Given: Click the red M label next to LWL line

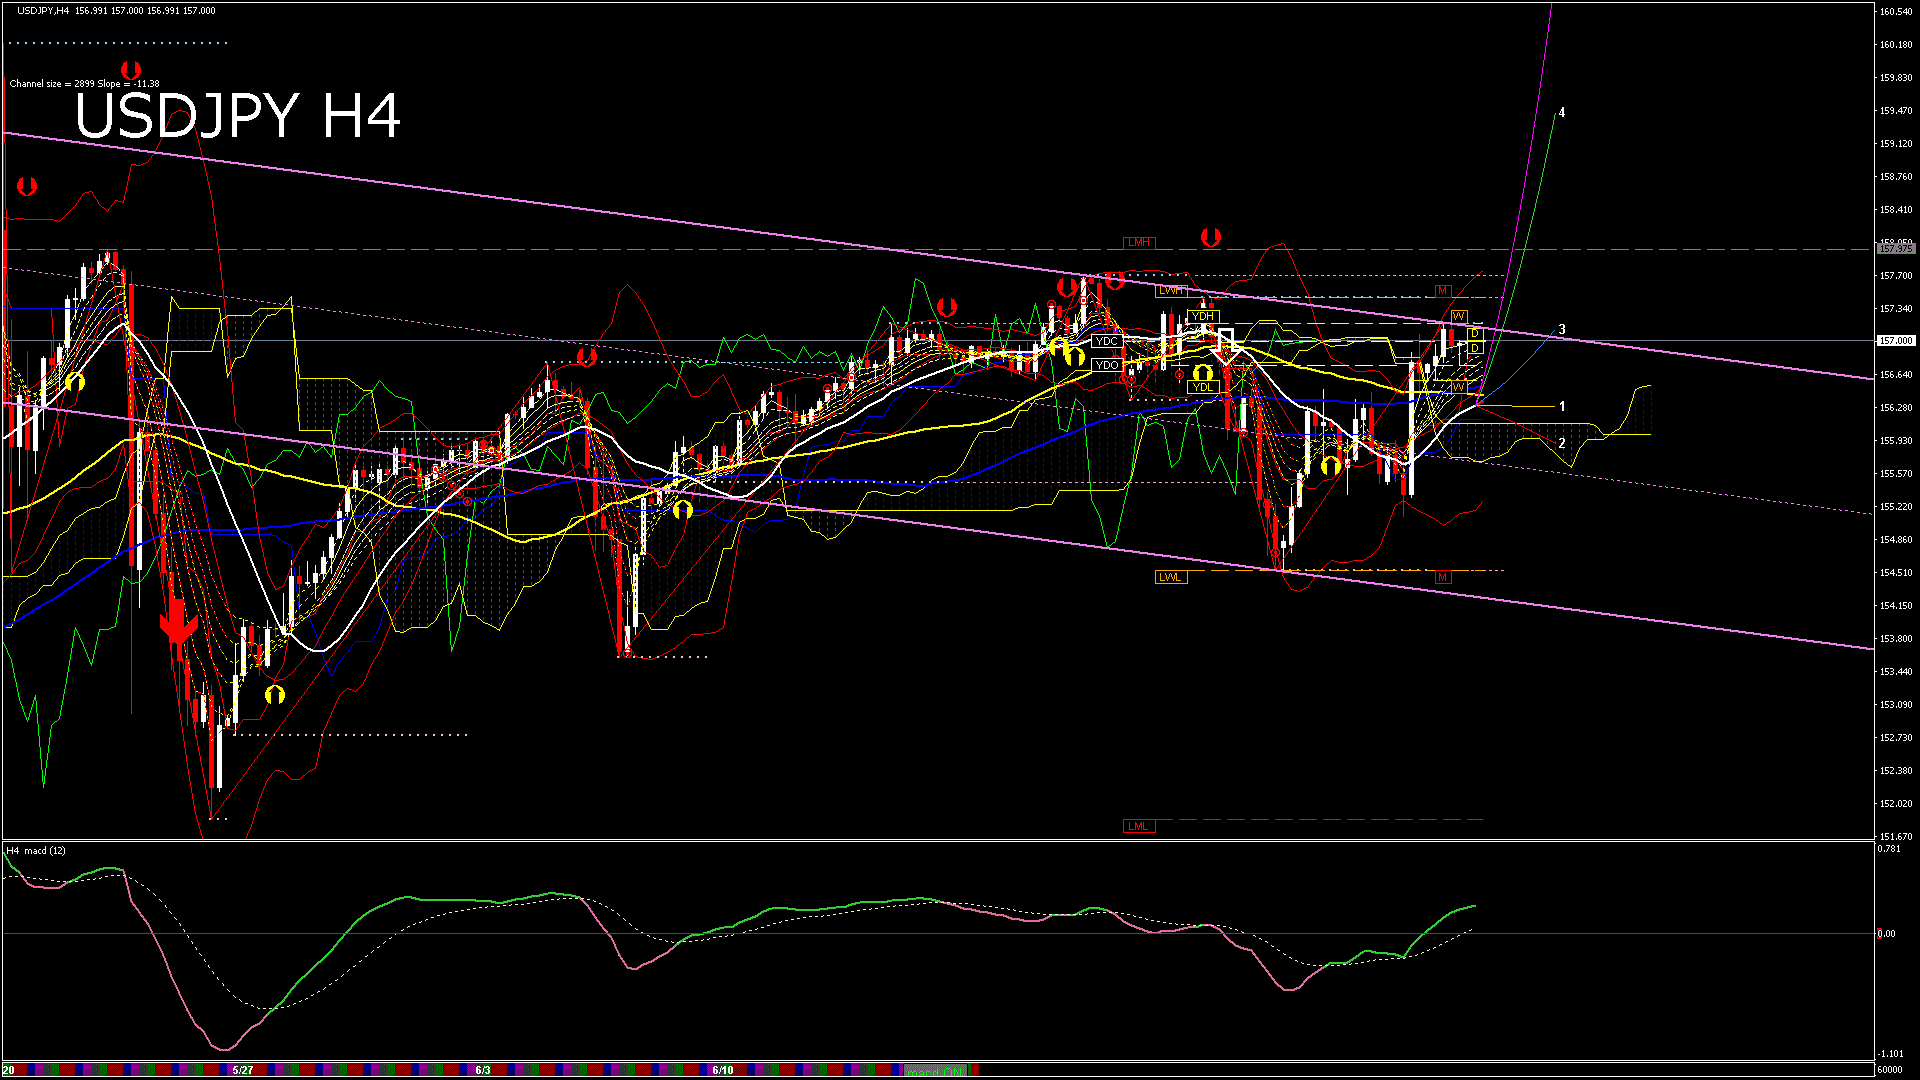Looking at the screenshot, I should point(1442,577).
